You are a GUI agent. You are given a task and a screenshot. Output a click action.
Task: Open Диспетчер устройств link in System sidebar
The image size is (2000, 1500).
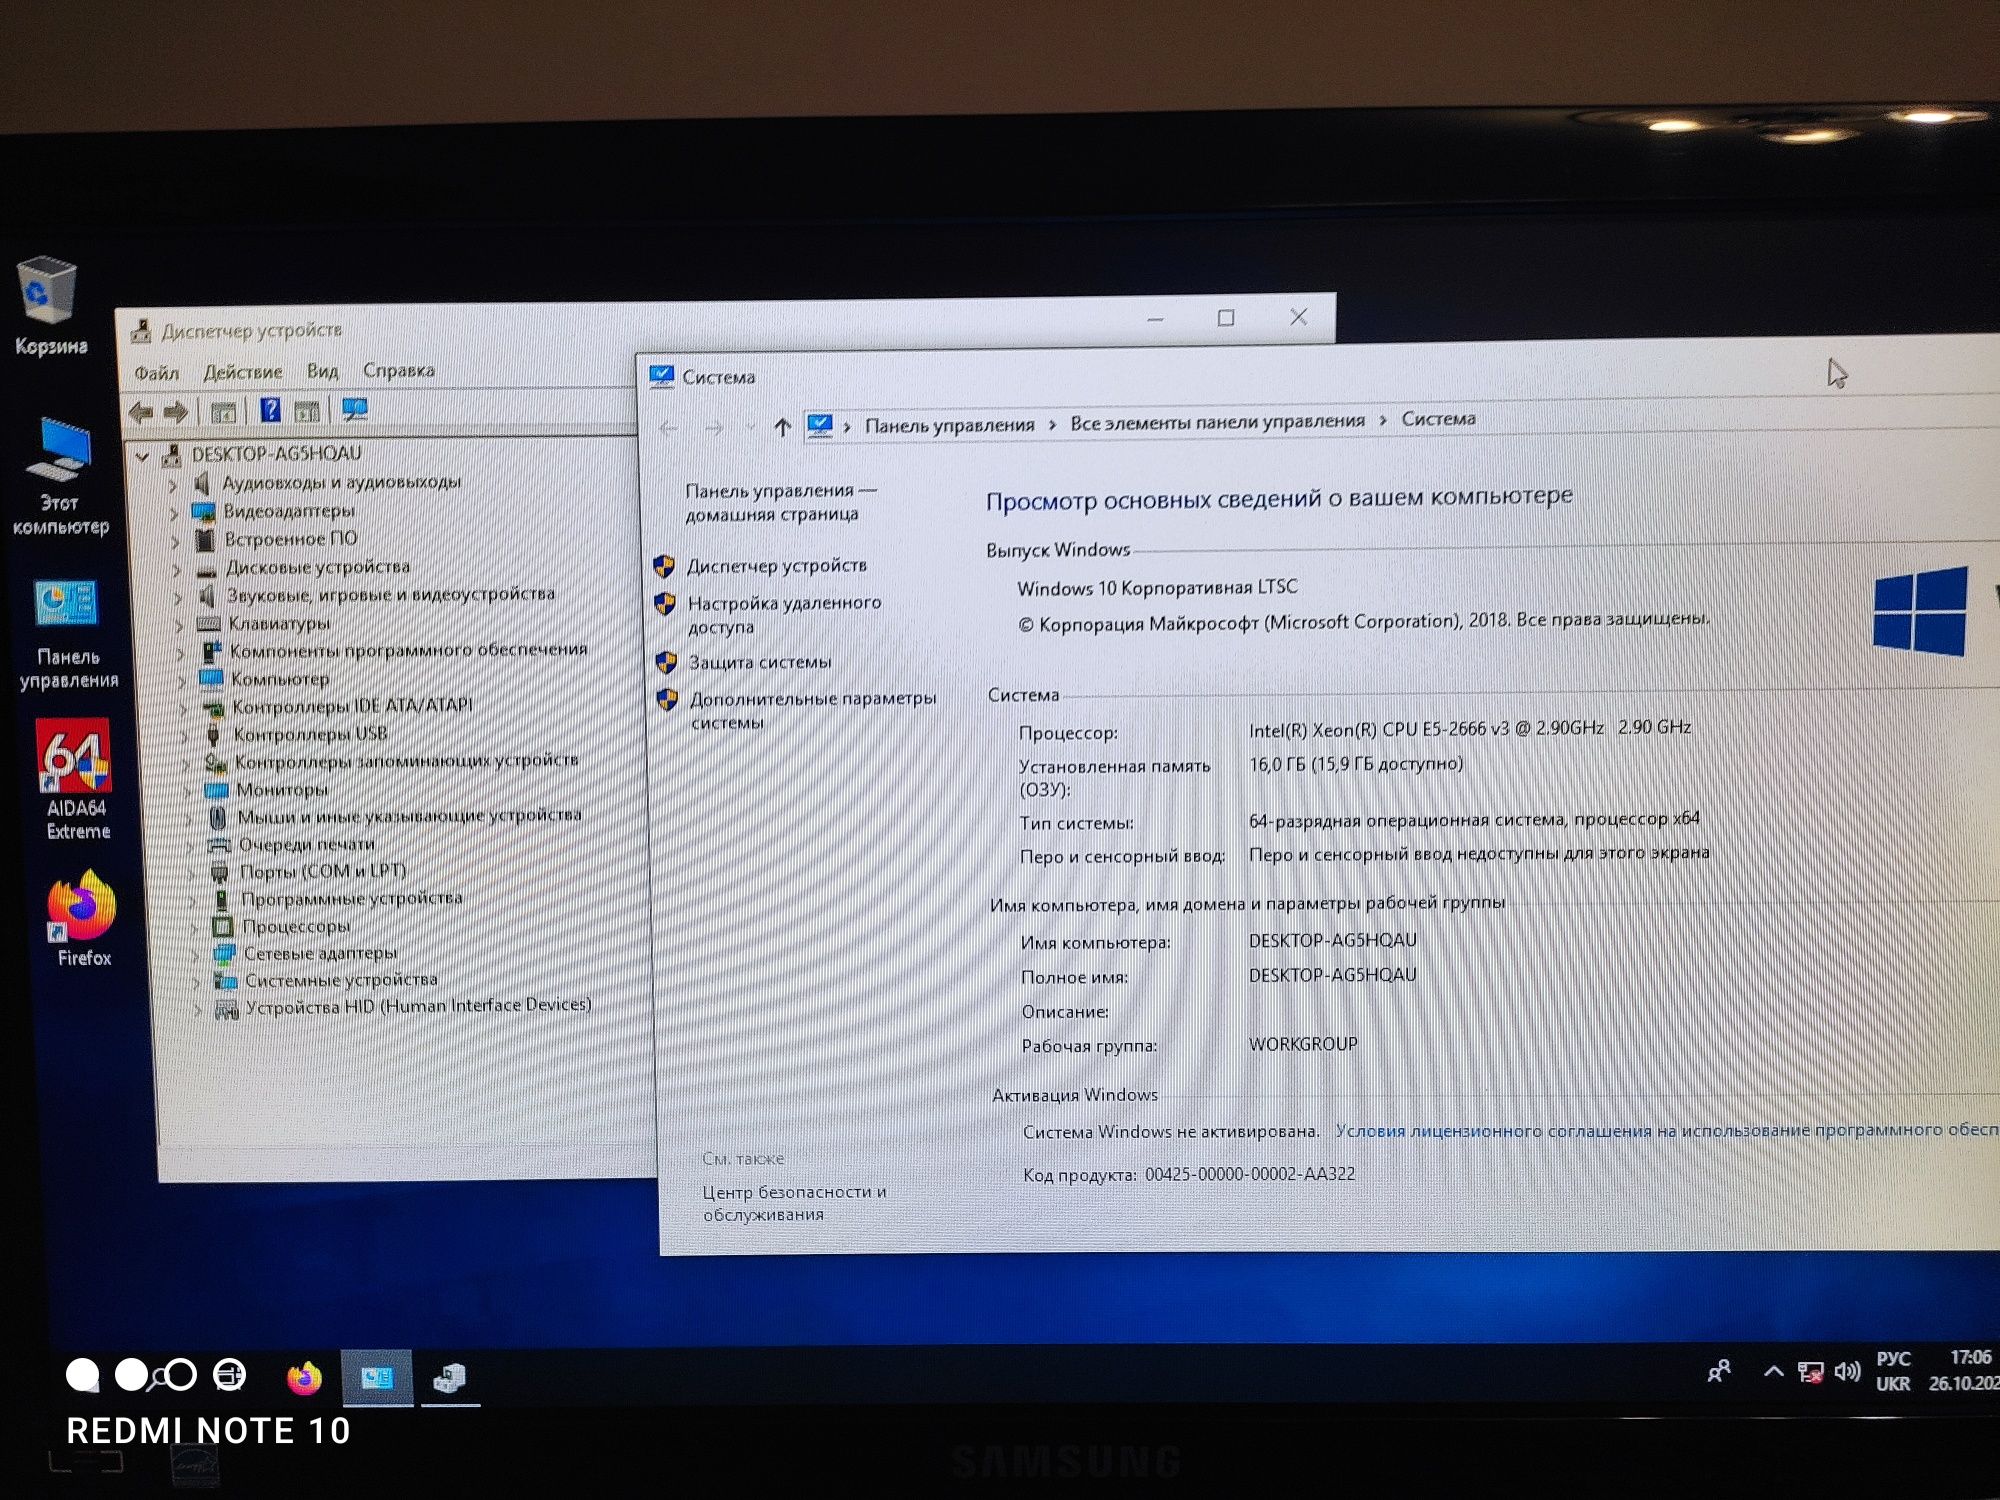(776, 566)
